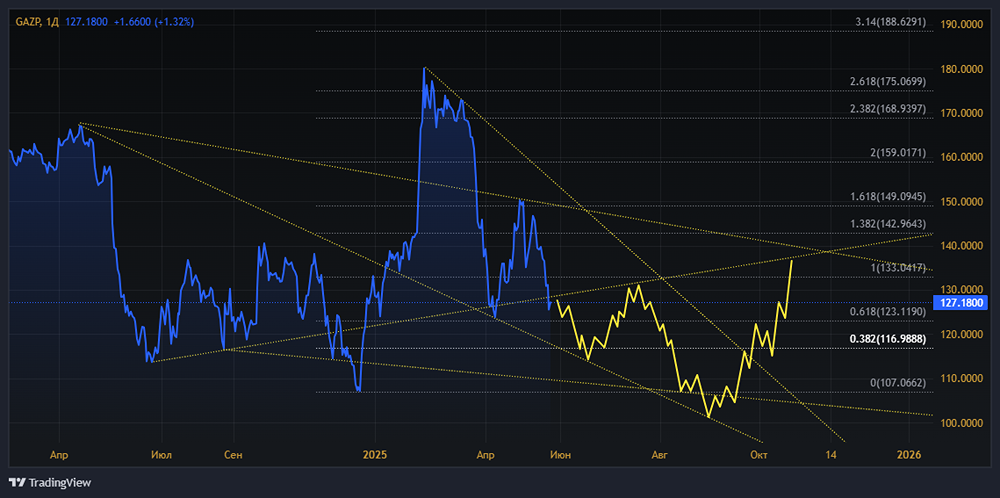
Task: Select the Fibonacci level 0(107.0662)
Action: coord(897,383)
